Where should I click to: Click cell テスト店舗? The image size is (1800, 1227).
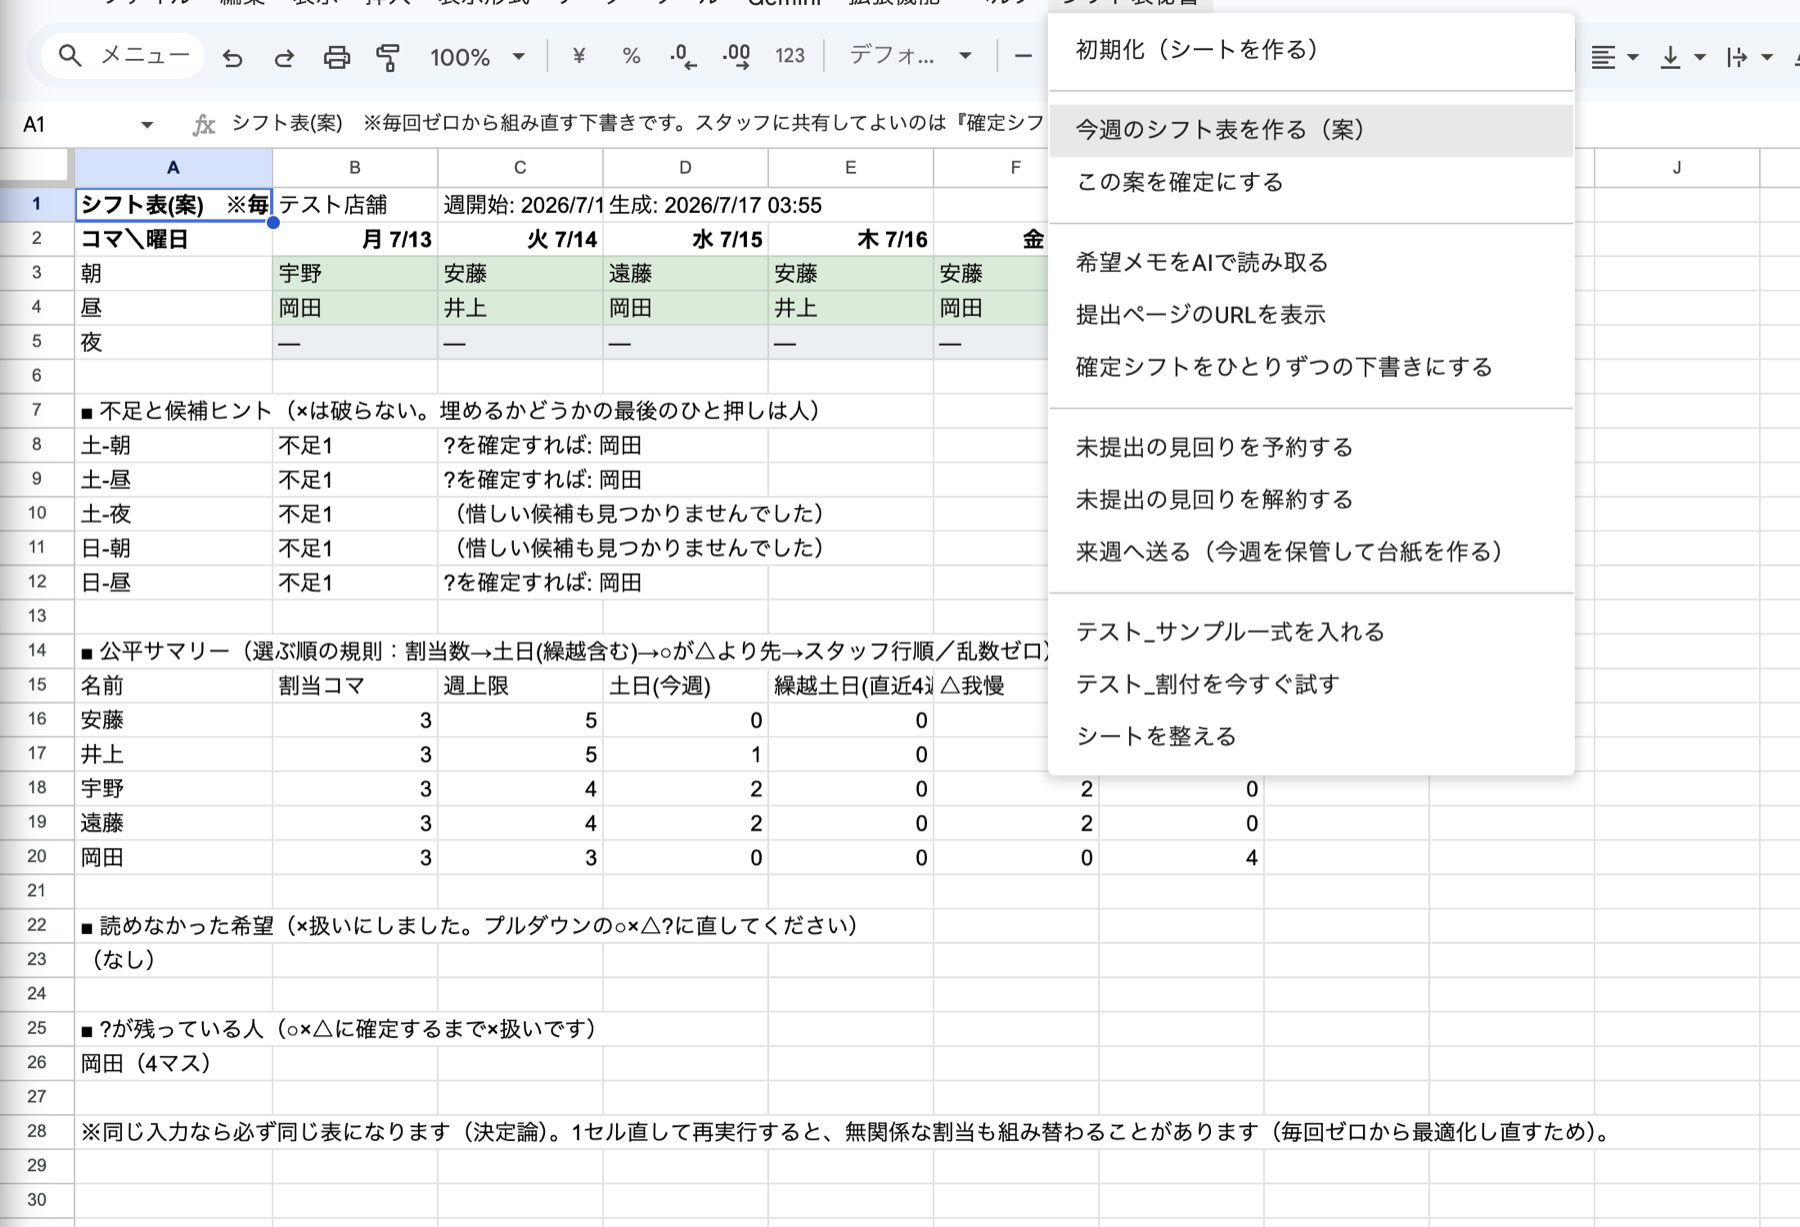click(x=355, y=205)
